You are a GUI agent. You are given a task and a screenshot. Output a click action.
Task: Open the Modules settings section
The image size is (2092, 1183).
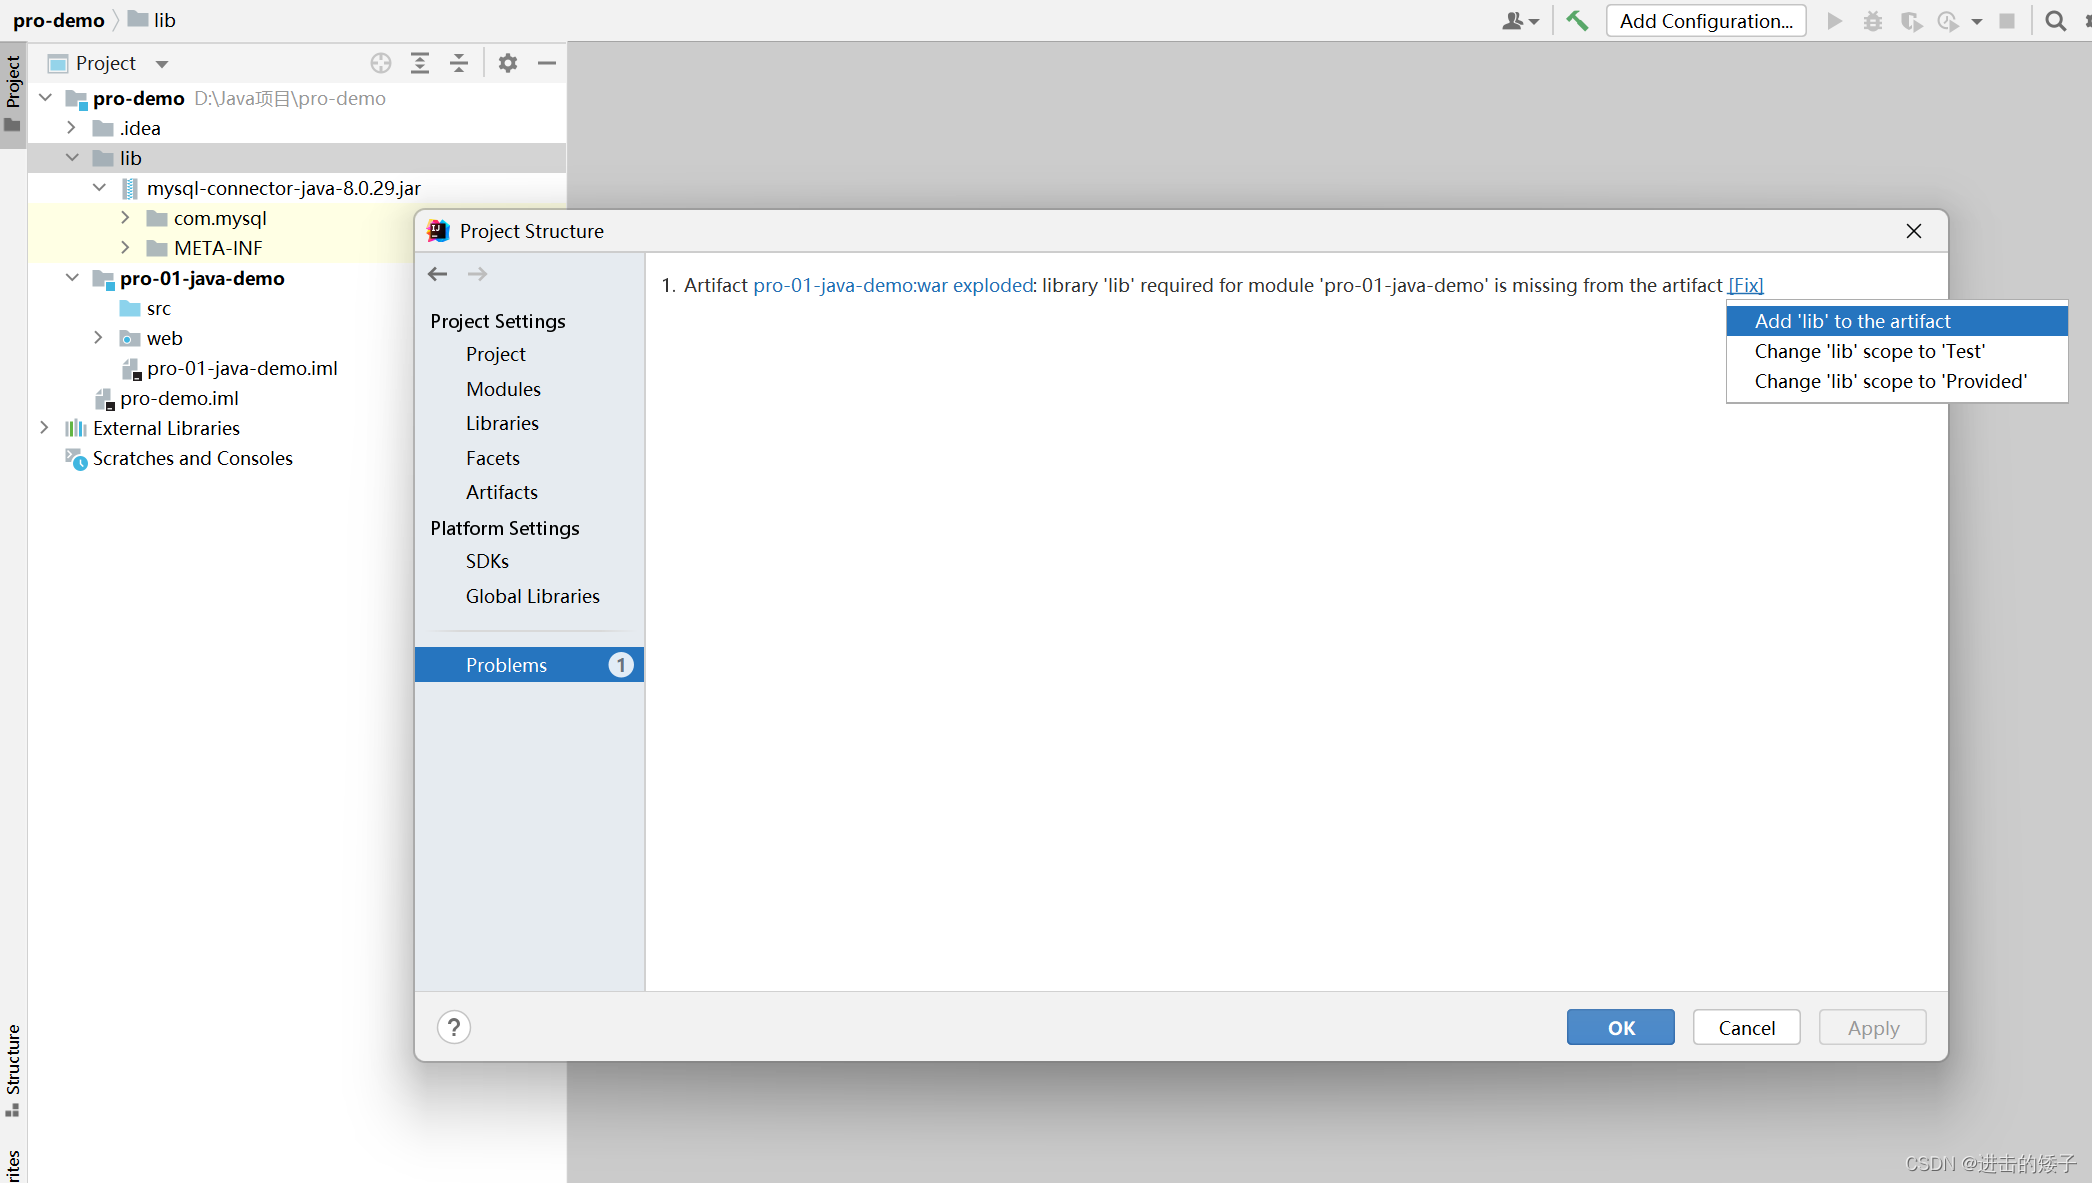(503, 389)
